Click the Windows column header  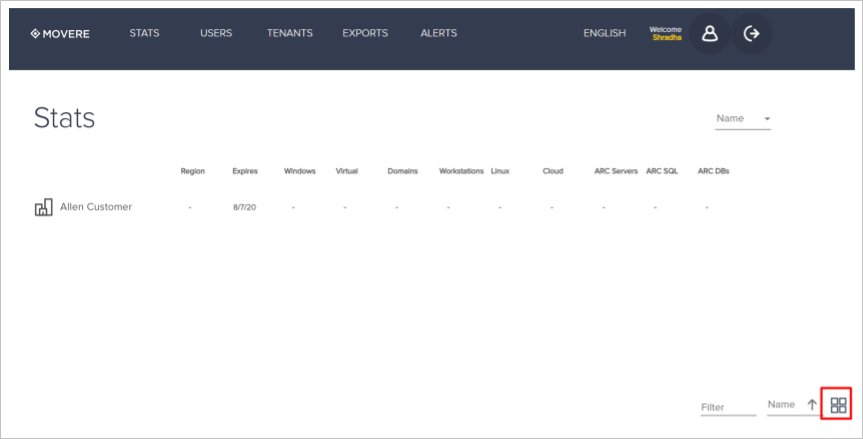click(x=299, y=171)
